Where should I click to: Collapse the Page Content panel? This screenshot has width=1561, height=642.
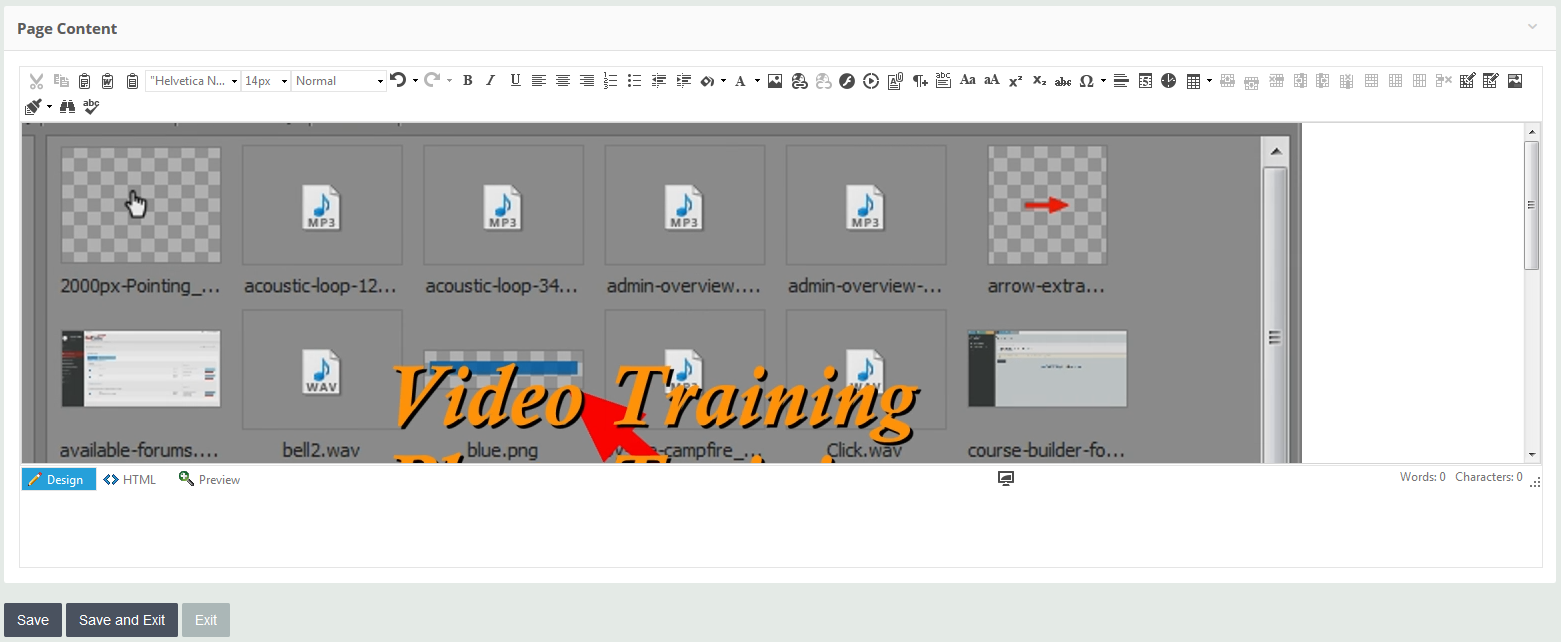[x=1531, y=27]
